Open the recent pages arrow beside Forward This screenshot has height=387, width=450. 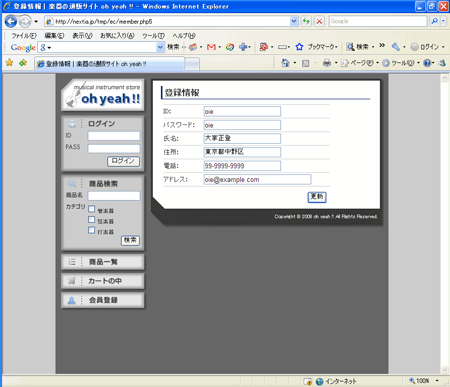(36, 22)
